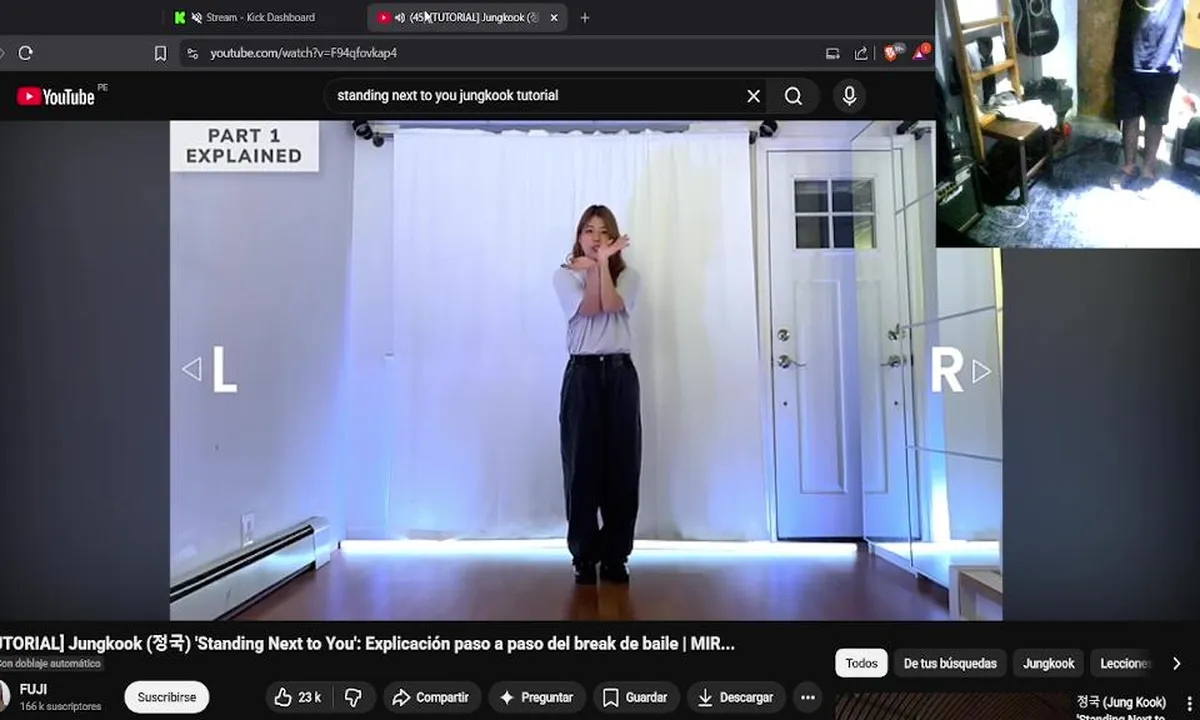Select the TUTORIAL Jungkook YouTube tab
Screen dimensions: 1200x720
(468, 17)
